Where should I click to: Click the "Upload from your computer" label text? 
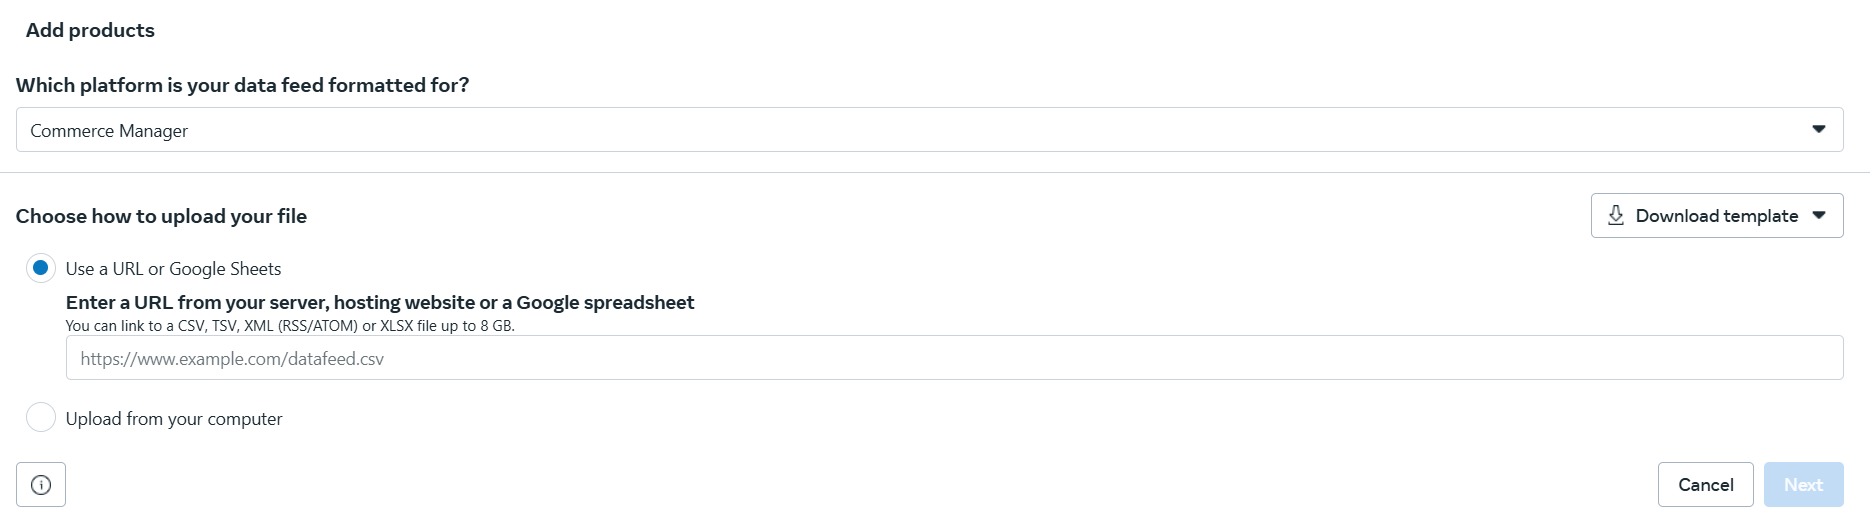click(174, 419)
